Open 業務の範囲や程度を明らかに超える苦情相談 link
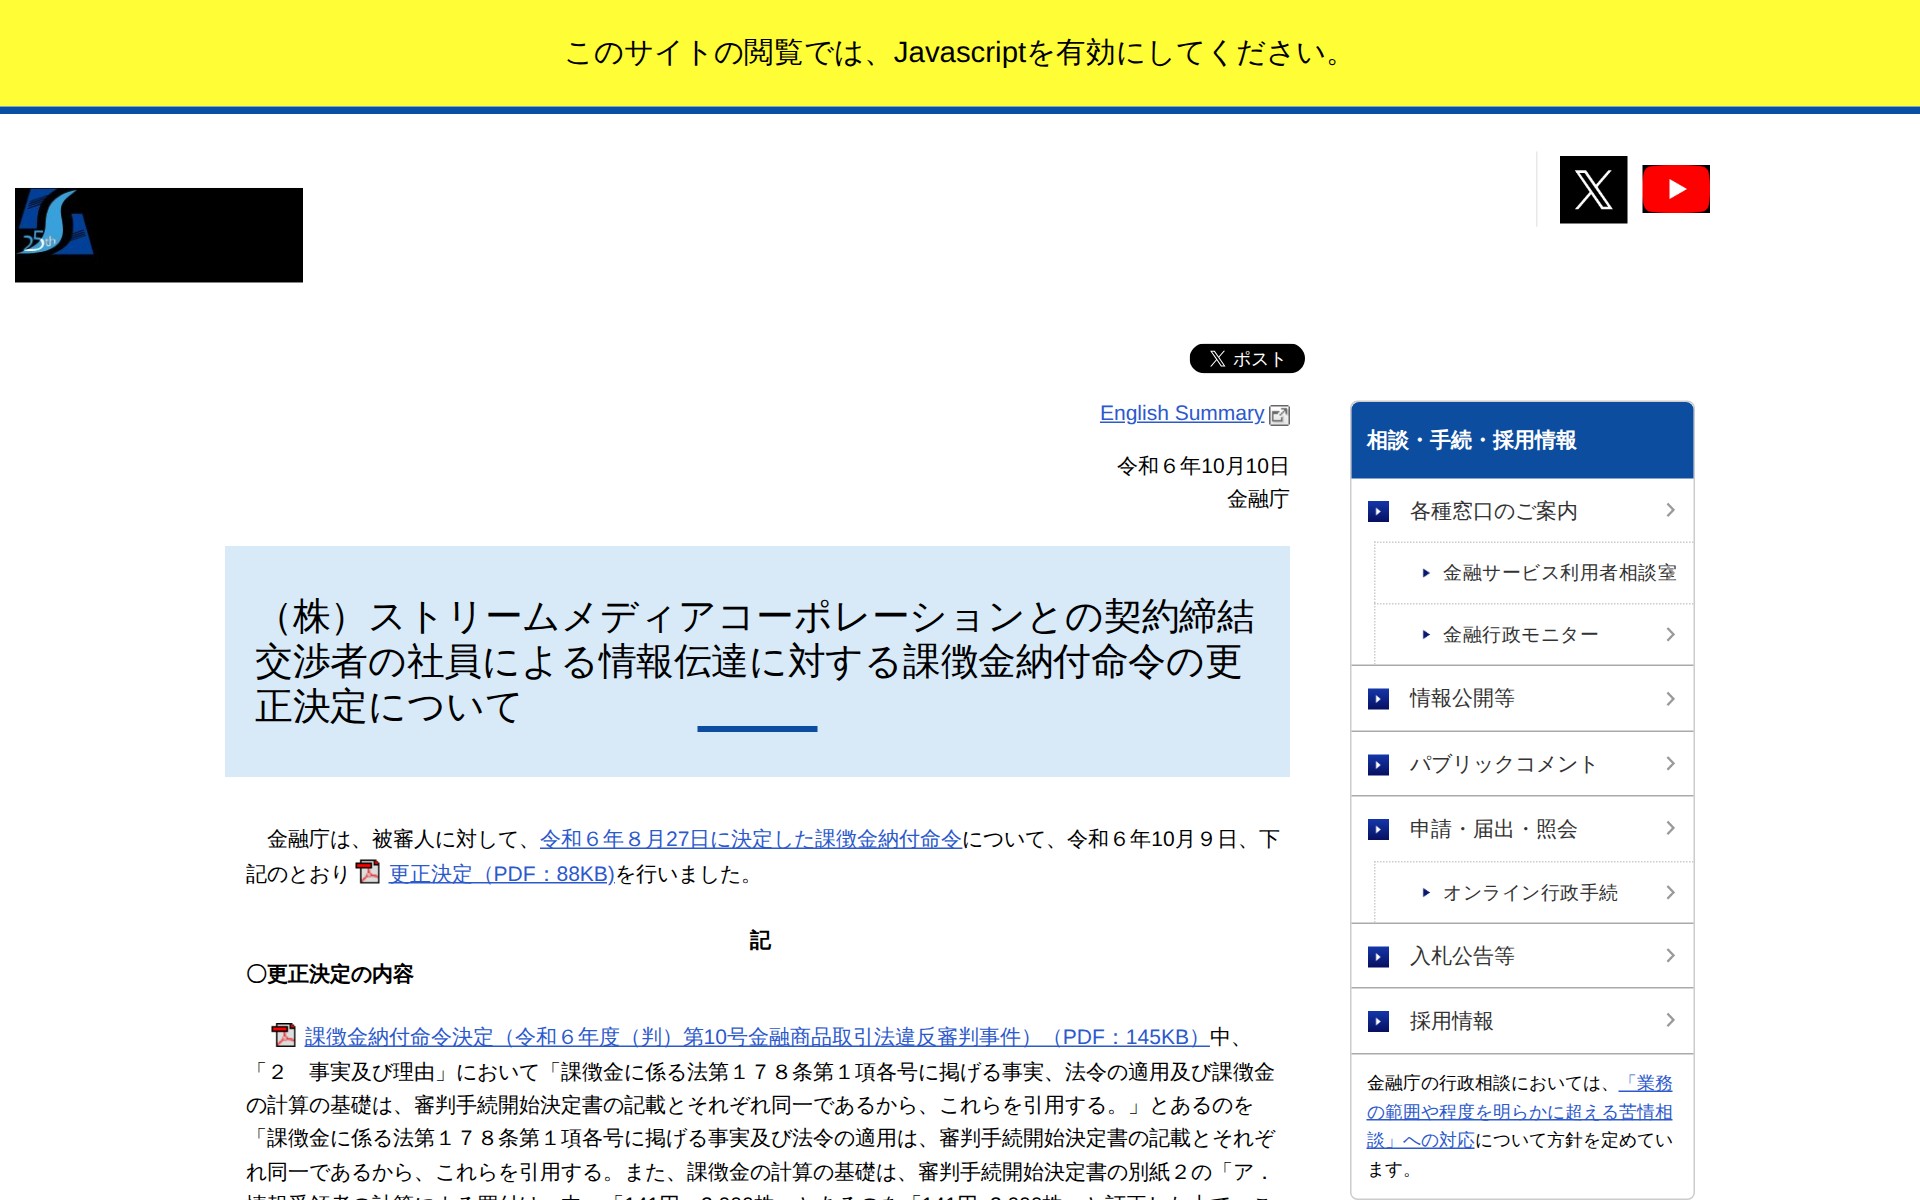This screenshot has width=1920, height=1200. 1519,1112
